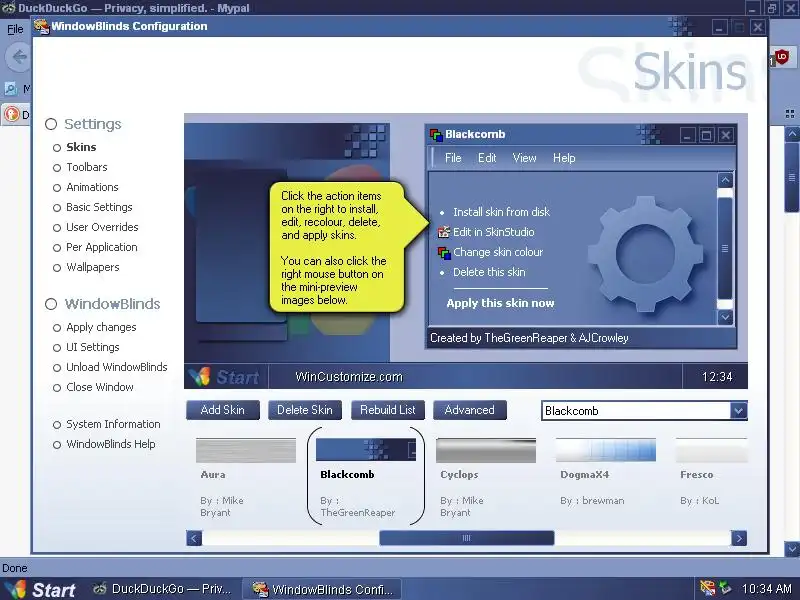The height and width of the screenshot is (600, 800).
Task: Click the search icon in Mypal bookmarks bar
Action: 11,89
